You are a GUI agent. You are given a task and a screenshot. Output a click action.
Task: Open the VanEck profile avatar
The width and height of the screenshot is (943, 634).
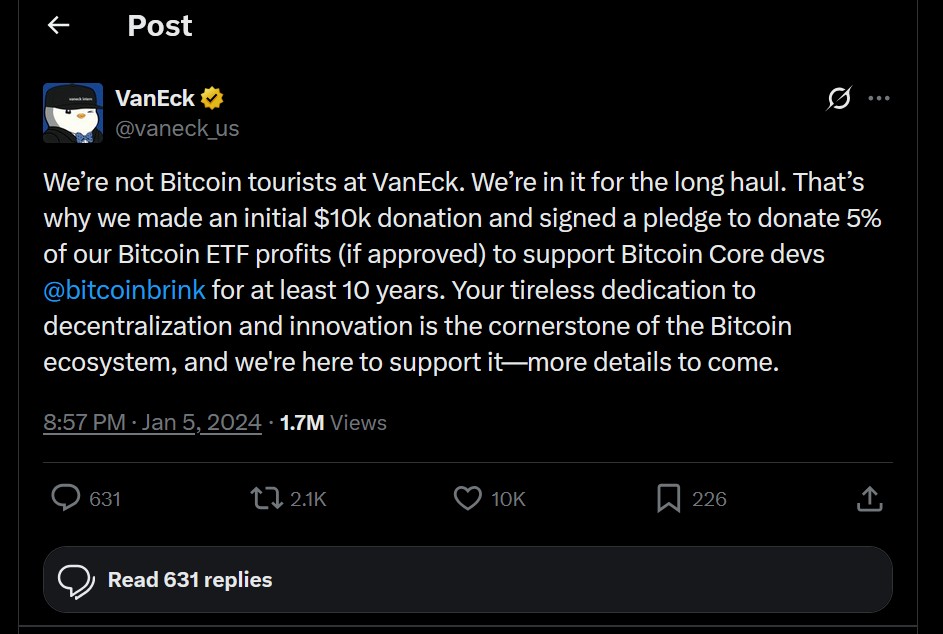[73, 113]
